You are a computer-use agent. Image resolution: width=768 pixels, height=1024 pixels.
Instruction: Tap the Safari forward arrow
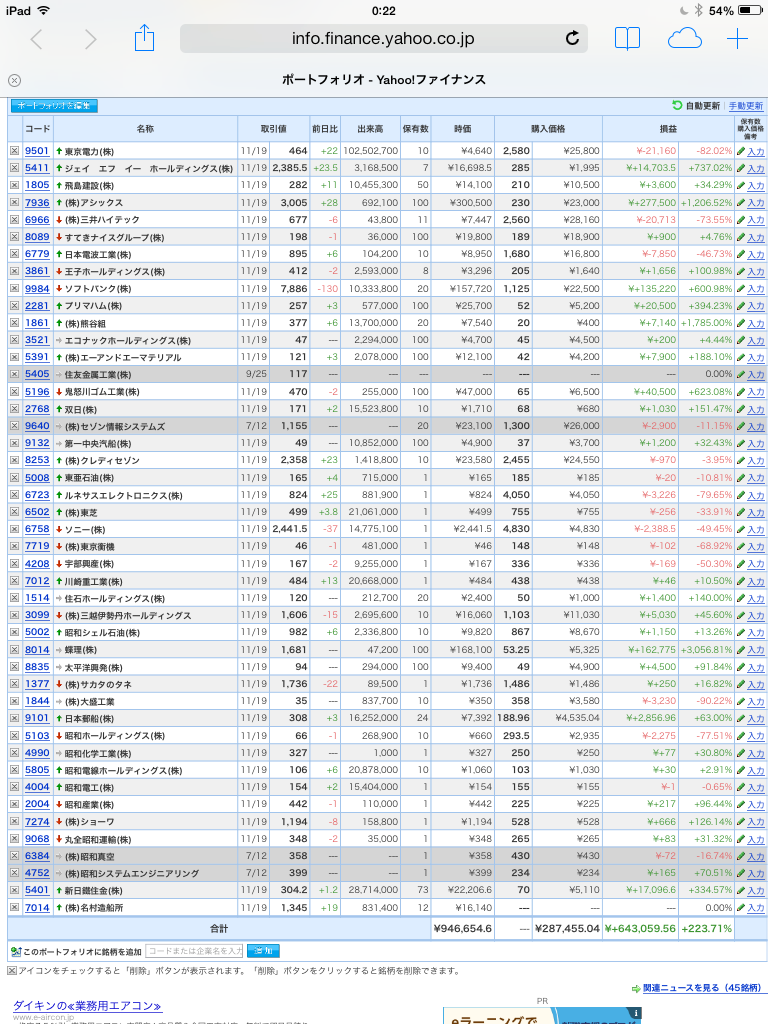click(91, 39)
